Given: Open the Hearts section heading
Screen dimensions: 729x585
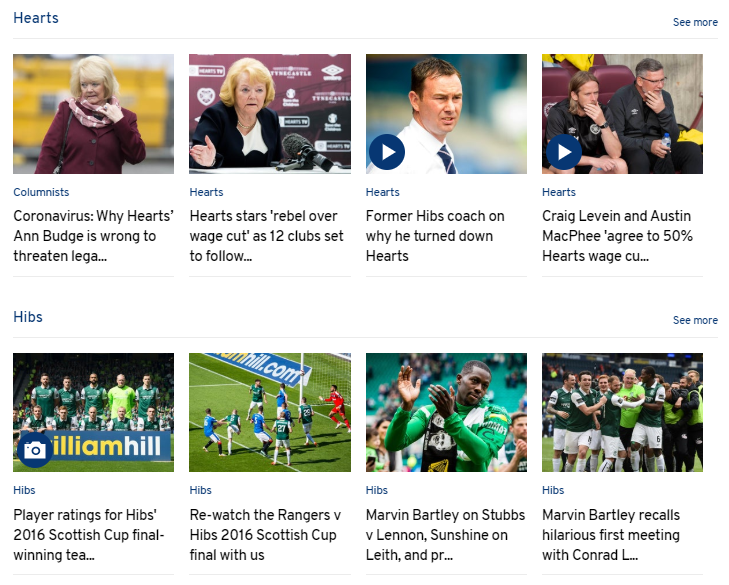Looking at the screenshot, I should [x=36, y=18].
